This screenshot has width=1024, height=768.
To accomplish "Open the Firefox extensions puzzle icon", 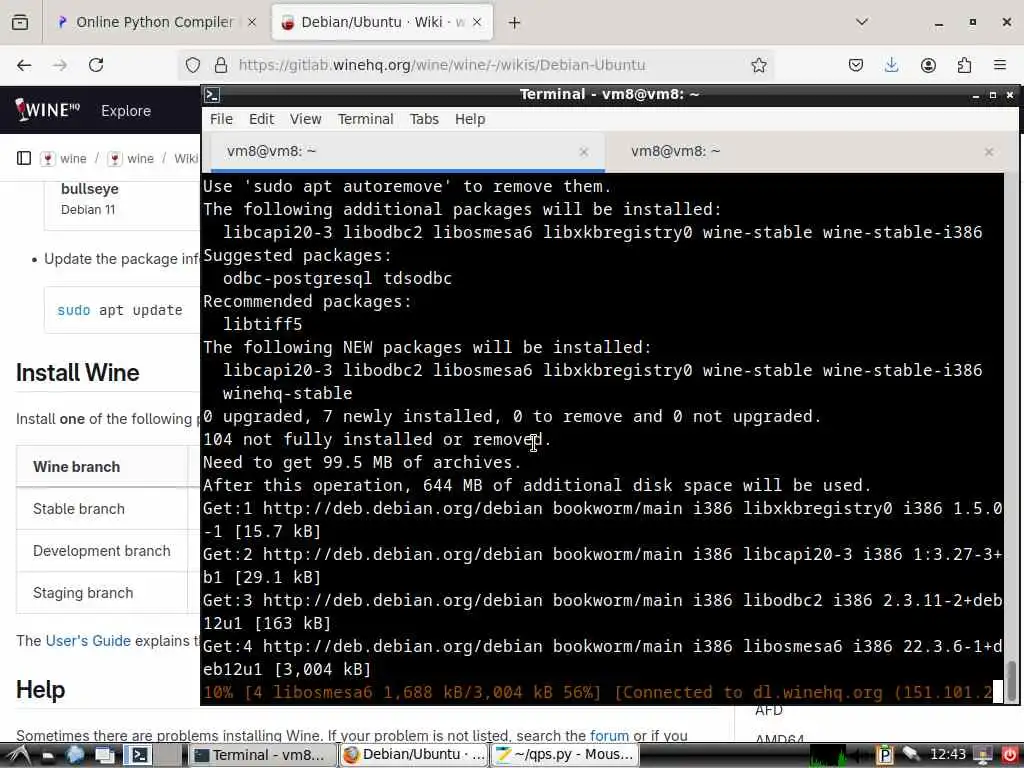I will tap(964, 65).
